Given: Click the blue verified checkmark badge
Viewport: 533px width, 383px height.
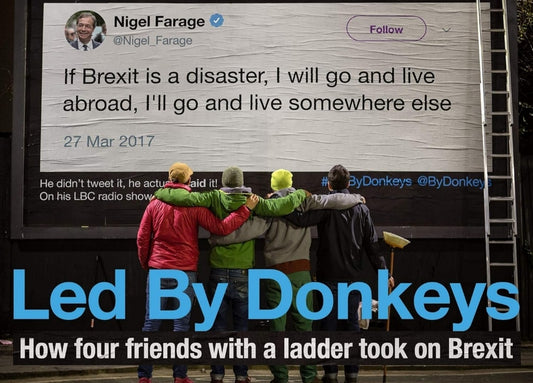Looking at the screenshot, I should pos(217,21).
